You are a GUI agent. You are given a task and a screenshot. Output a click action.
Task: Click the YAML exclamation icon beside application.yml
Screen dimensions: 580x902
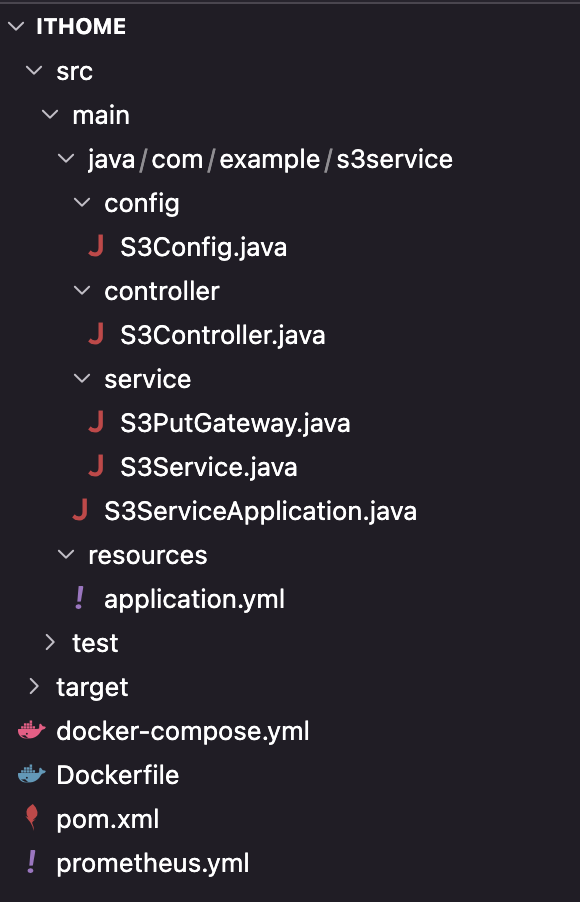point(79,598)
